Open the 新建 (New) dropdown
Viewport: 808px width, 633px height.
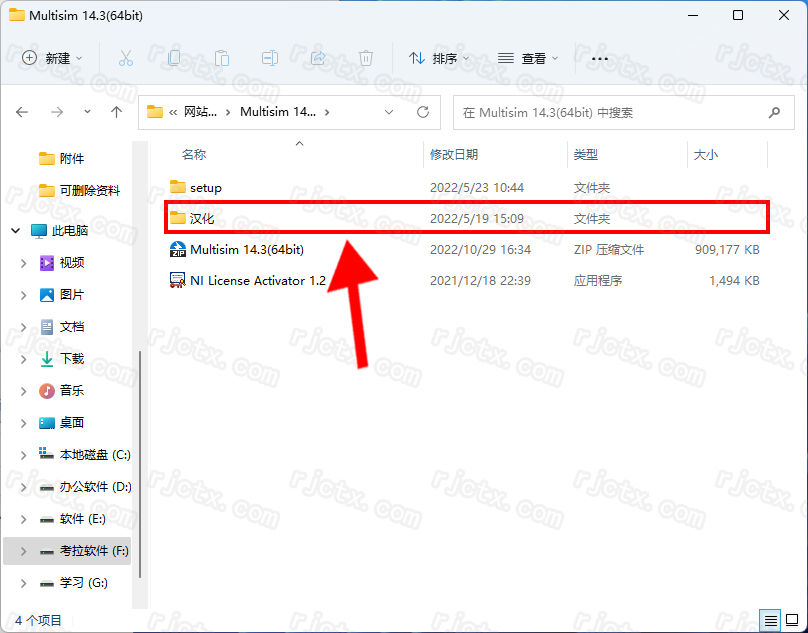pos(52,58)
